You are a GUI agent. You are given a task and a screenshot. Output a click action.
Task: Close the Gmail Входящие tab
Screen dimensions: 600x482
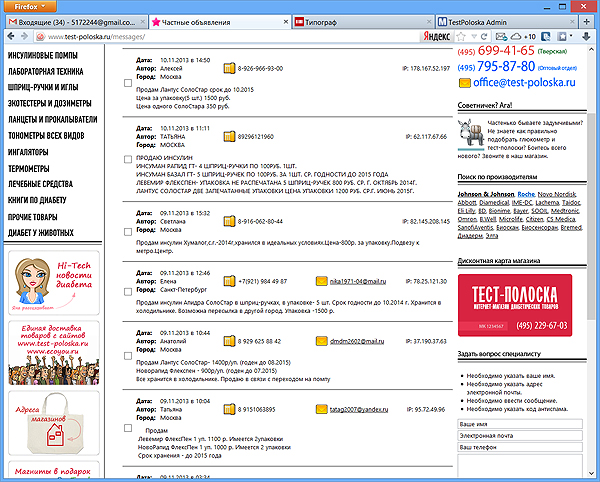pyautogui.click(x=142, y=22)
